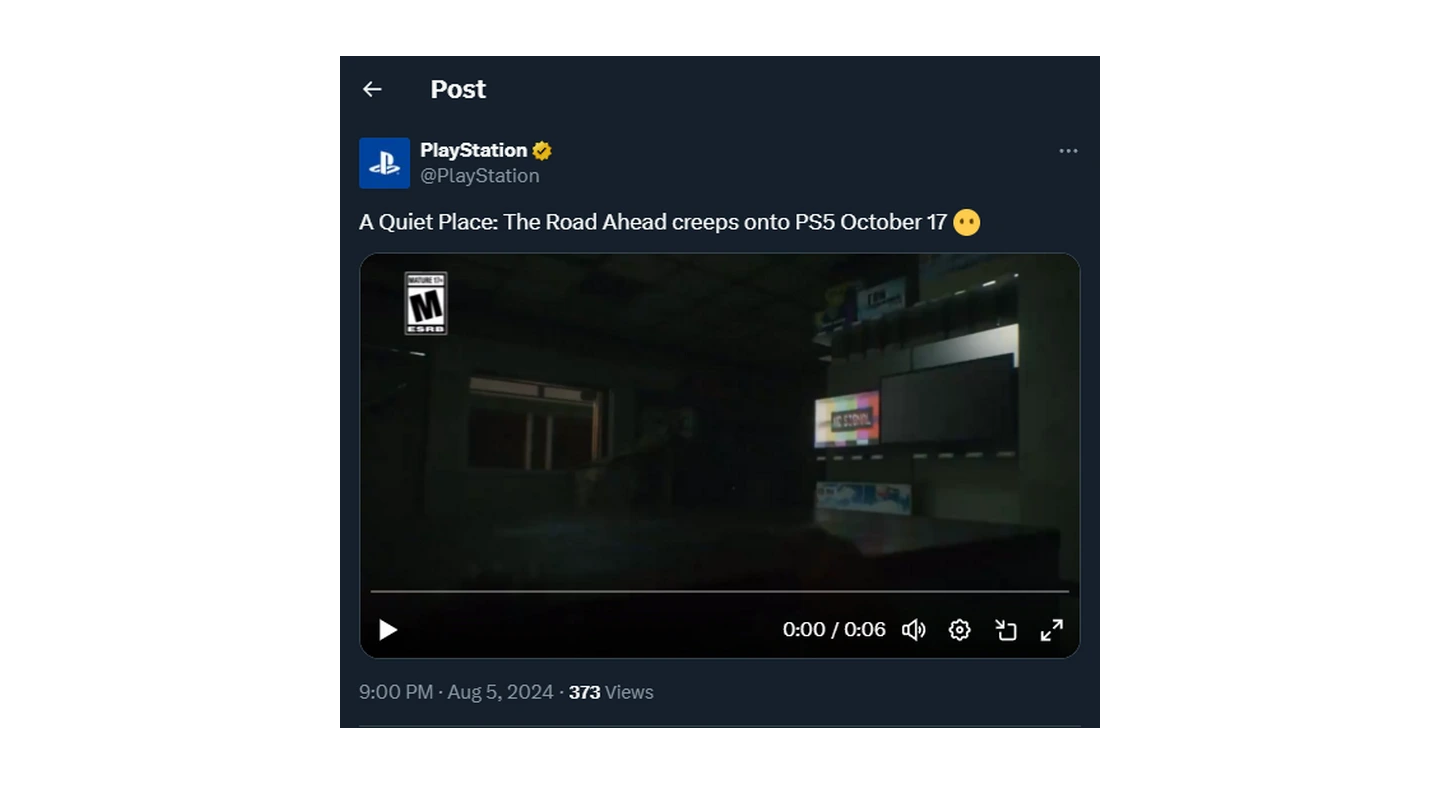The width and height of the screenshot is (1431, 800).
Task: Click the ESRB Mature rating badge
Action: 425,303
